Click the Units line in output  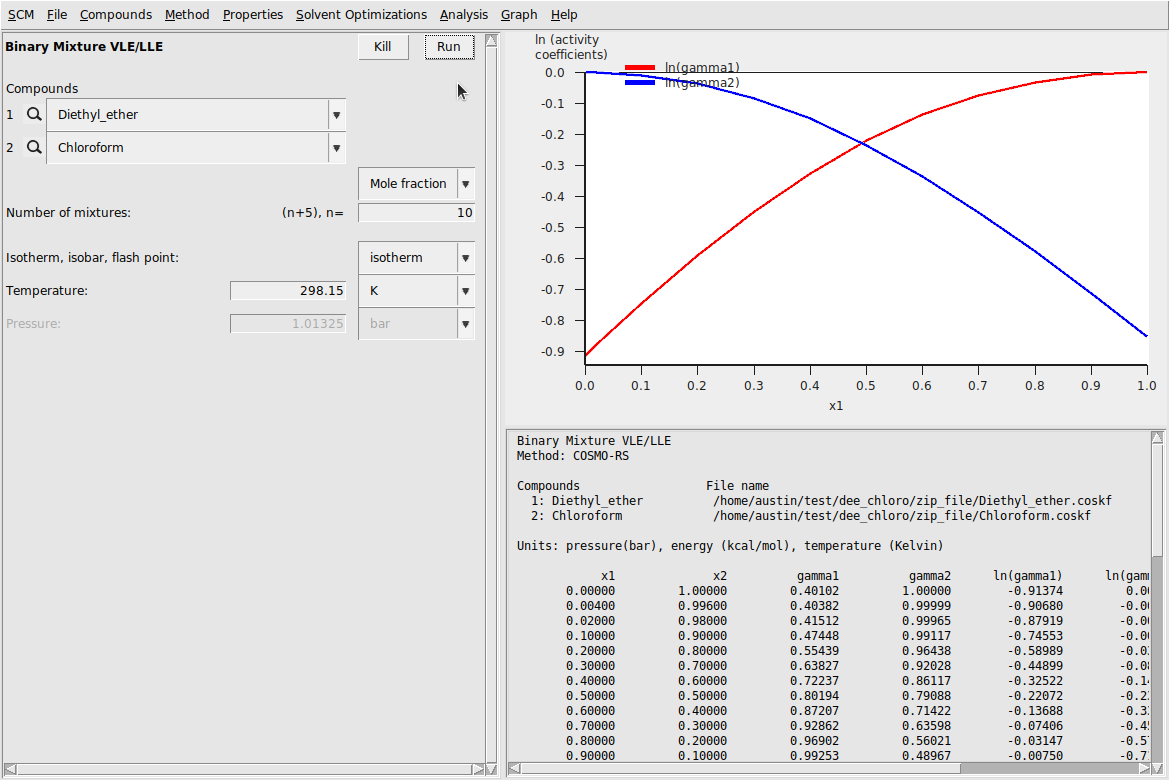point(730,546)
